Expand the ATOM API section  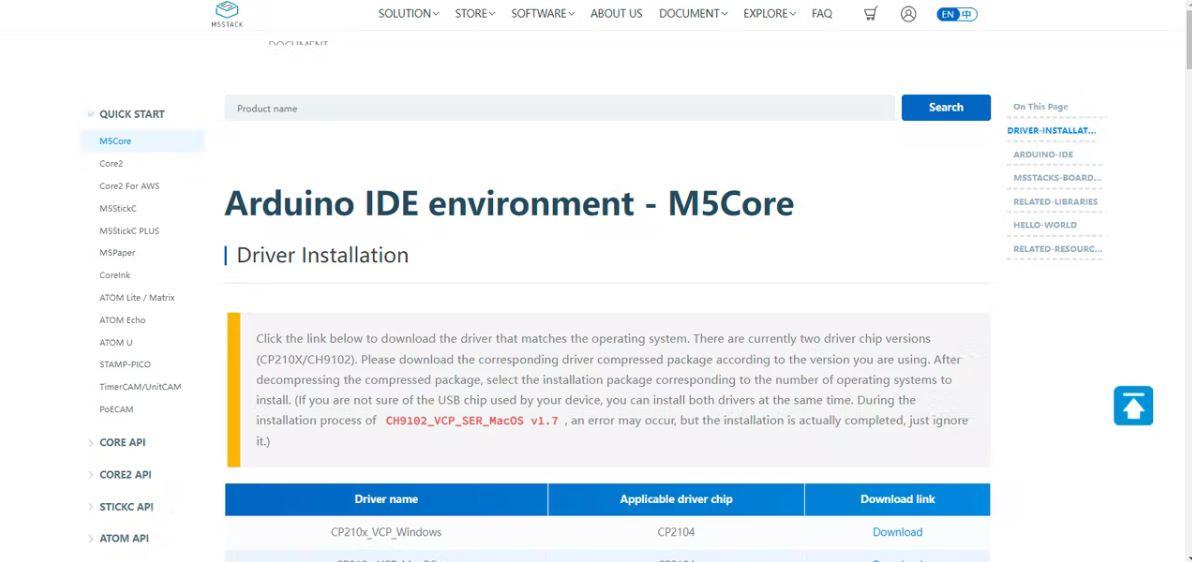pyautogui.click(x=119, y=538)
